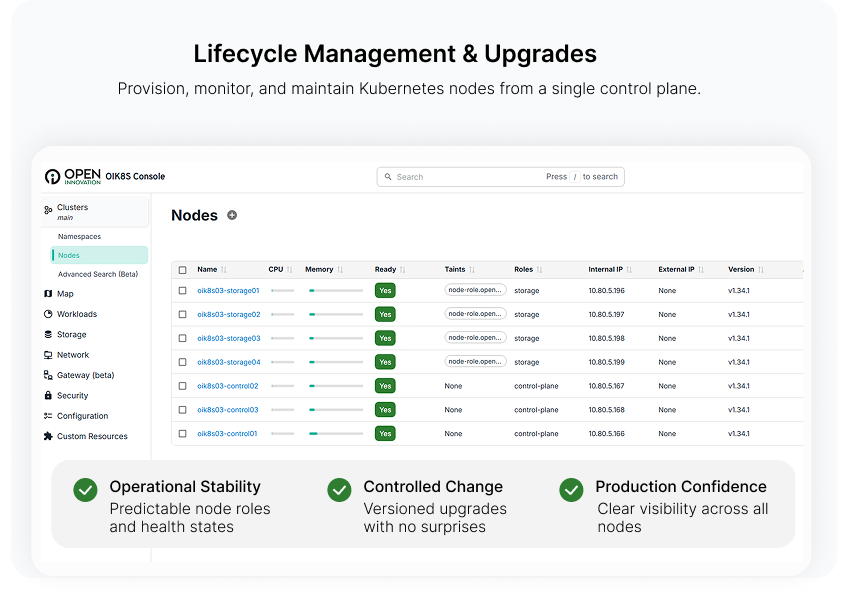This screenshot has height=604, width=843.
Task: Click the Network icon in sidebar
Action: click(48, 355)
